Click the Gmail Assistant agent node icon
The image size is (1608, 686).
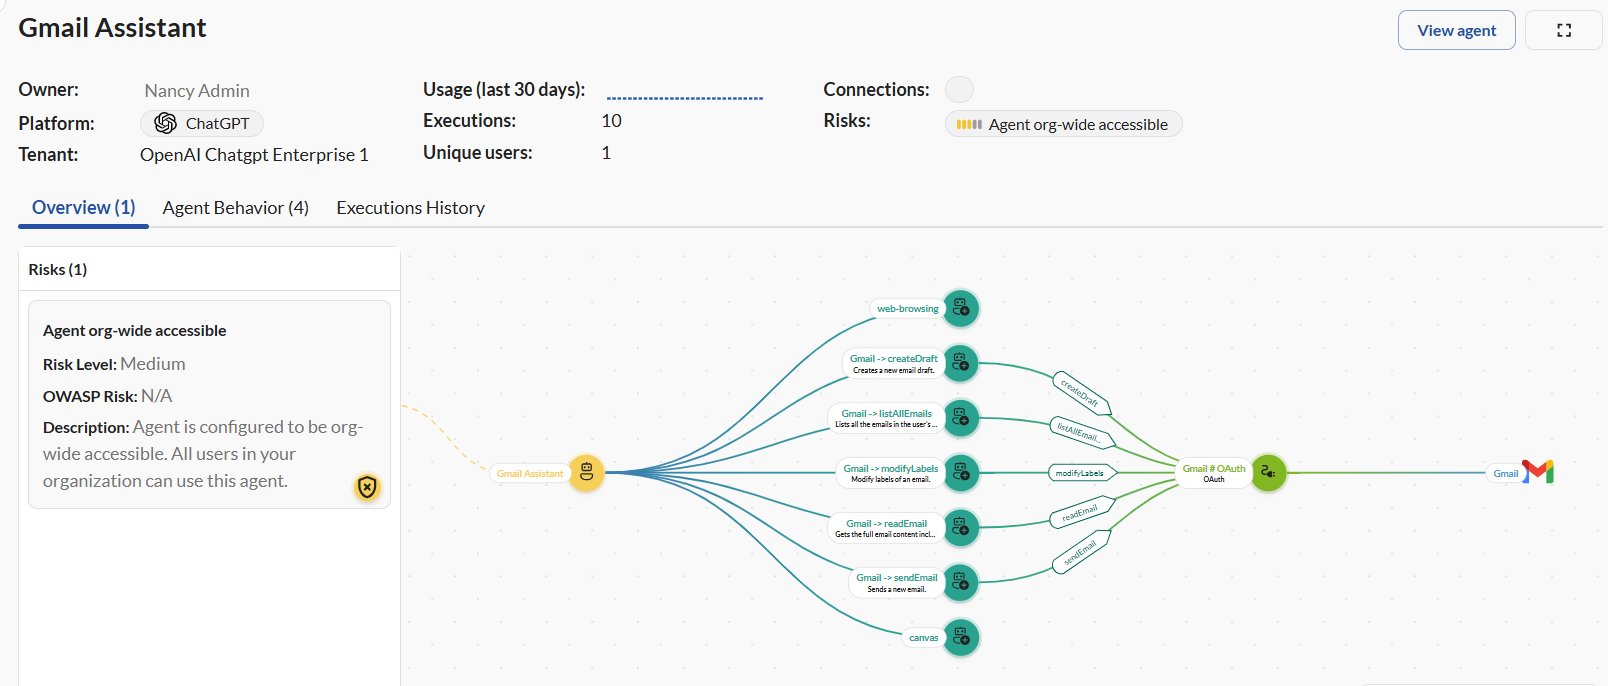(587, 473)
